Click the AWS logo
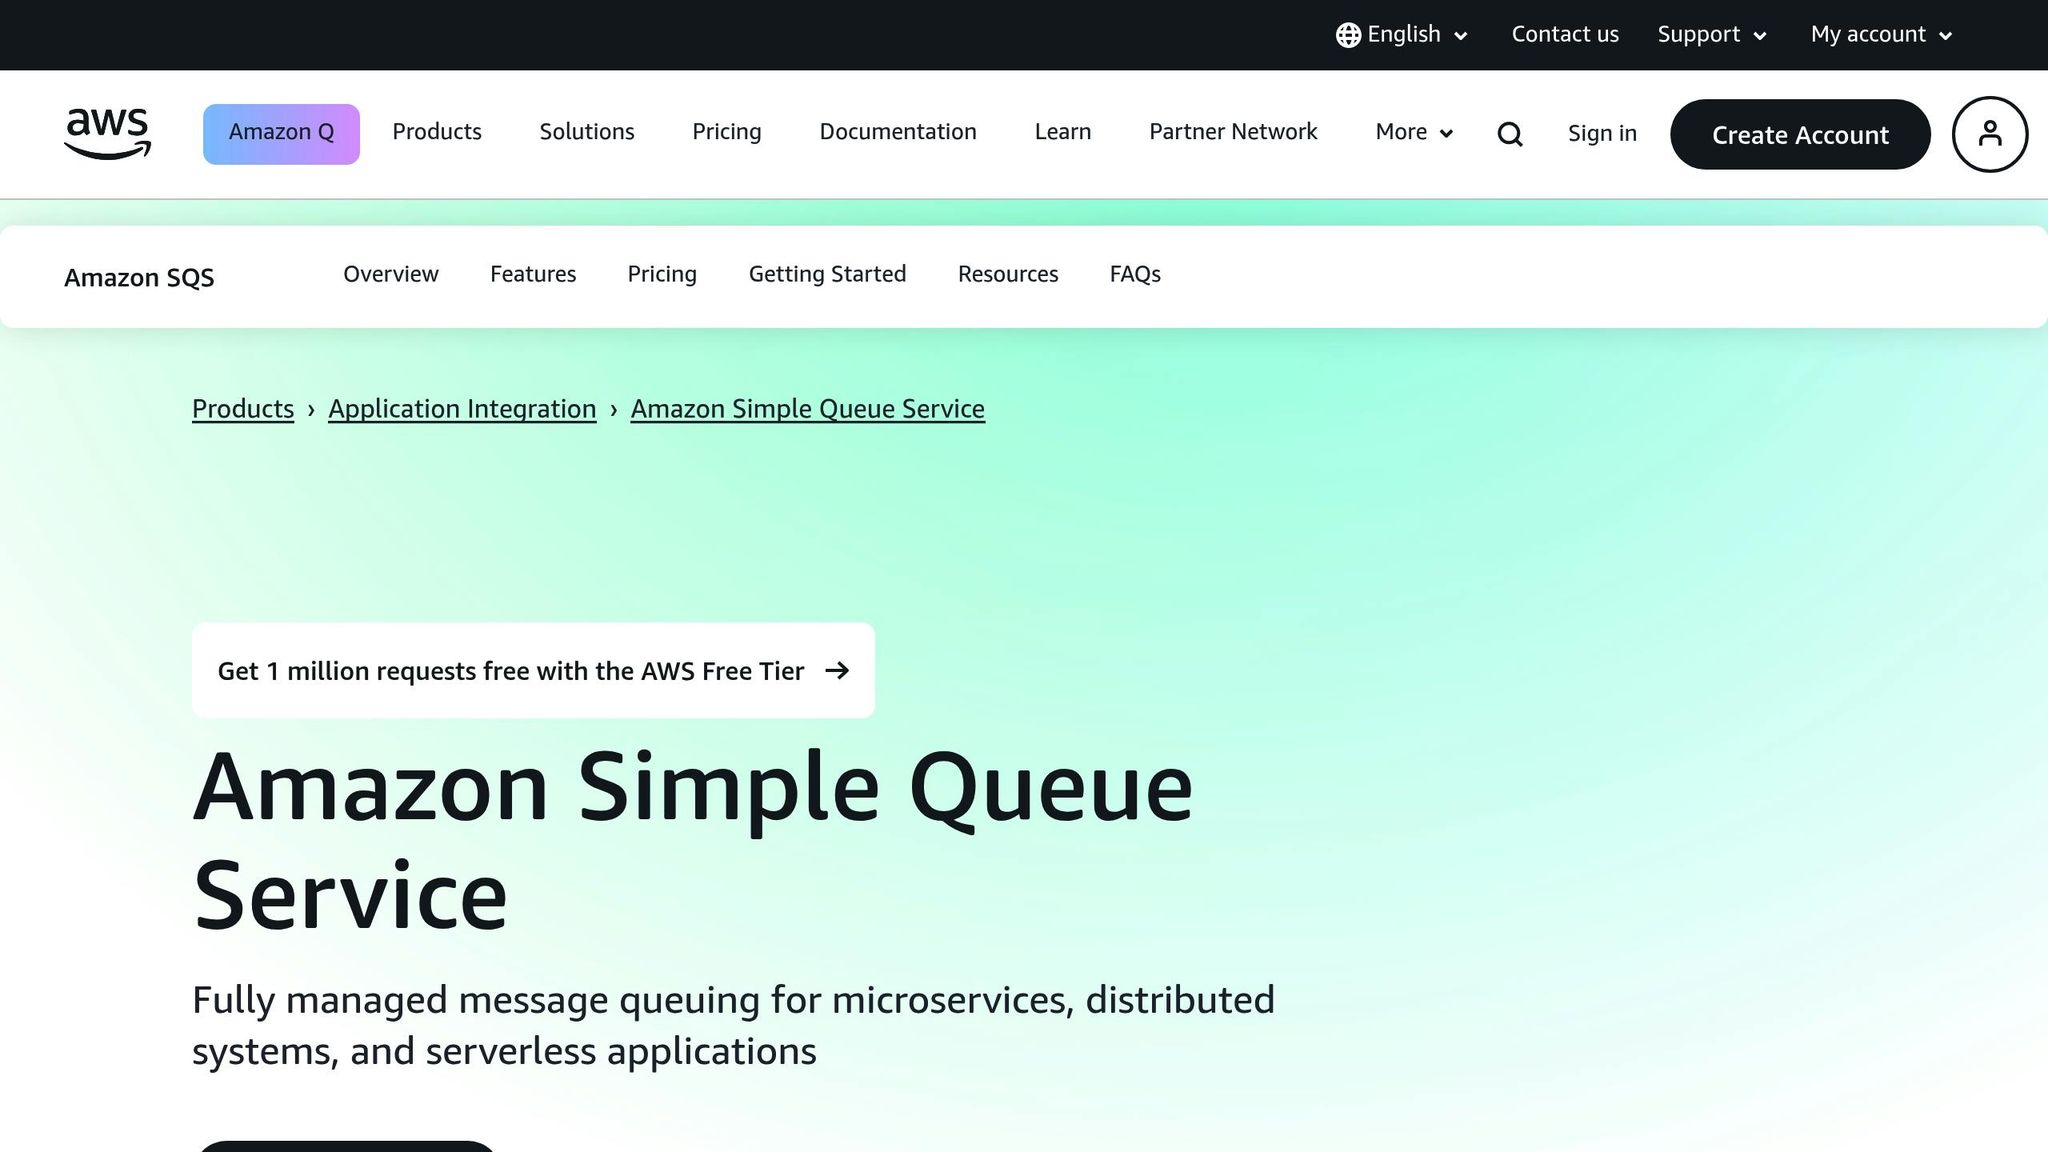 pyautogui.click(x=107, y=134)
